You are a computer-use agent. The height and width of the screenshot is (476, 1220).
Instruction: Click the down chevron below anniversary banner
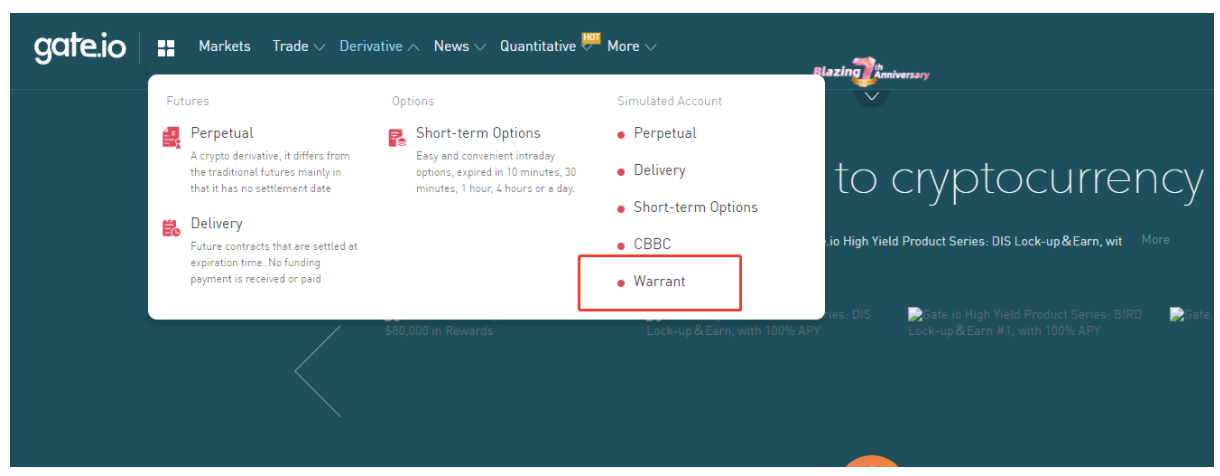(x=872, y=96)
